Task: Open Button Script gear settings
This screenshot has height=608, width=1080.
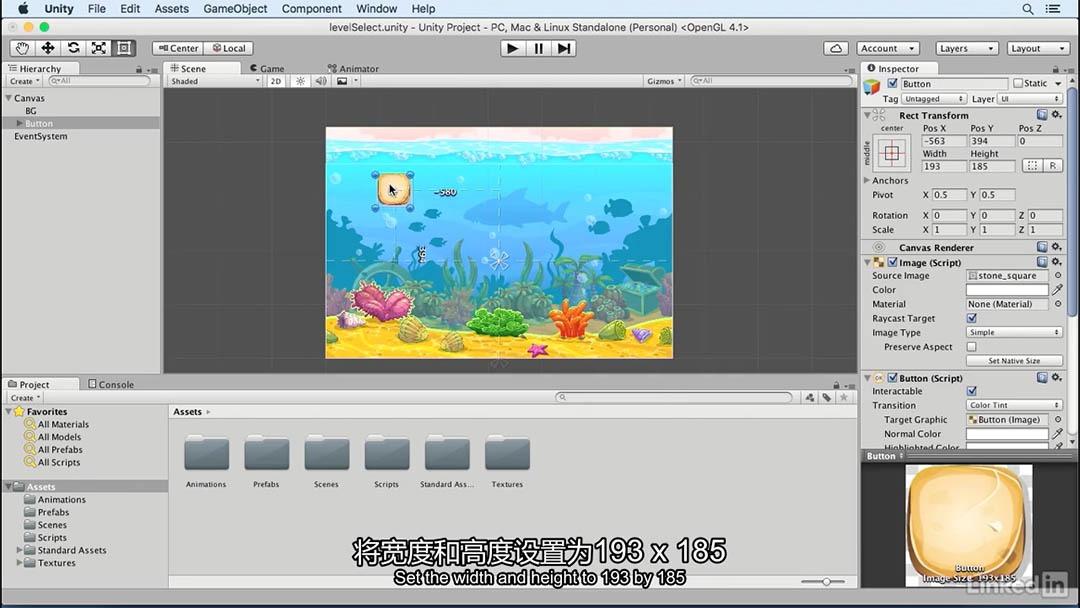Action: tap(1057, 378)
